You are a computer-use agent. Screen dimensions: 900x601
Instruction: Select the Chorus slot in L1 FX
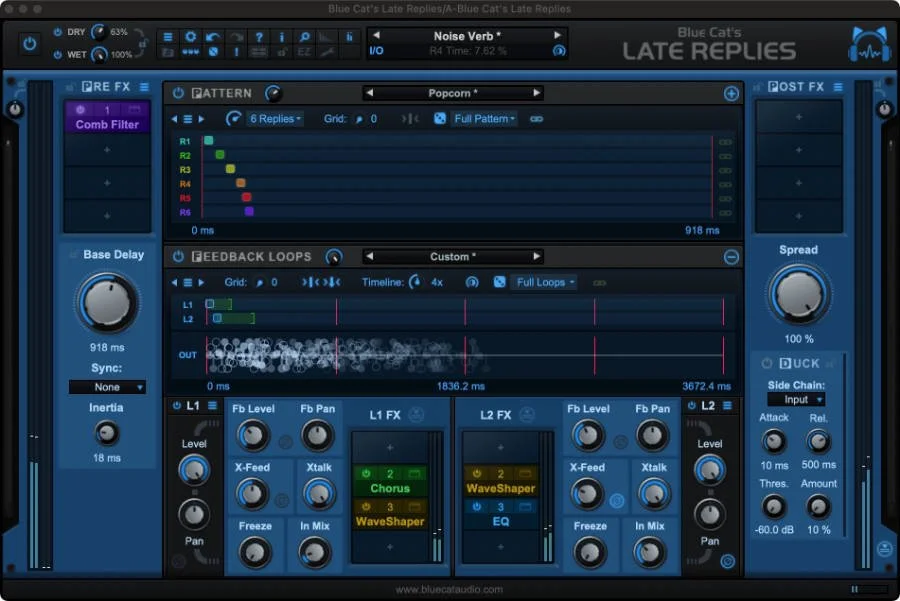click(x=390, y=481)
